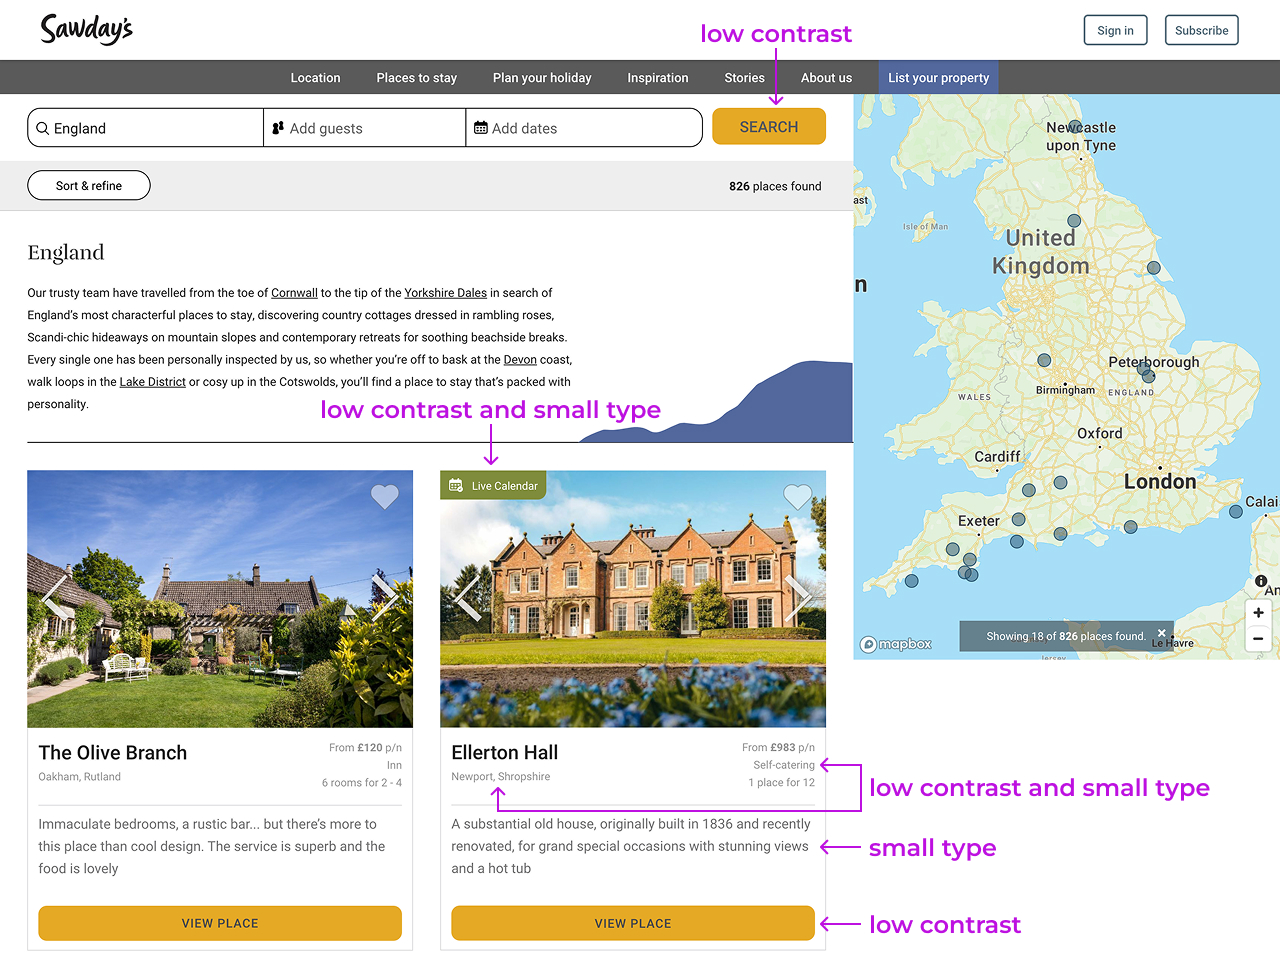Open the Add dates picker
The image size is (1280, 974).
(x=583, y=128)
